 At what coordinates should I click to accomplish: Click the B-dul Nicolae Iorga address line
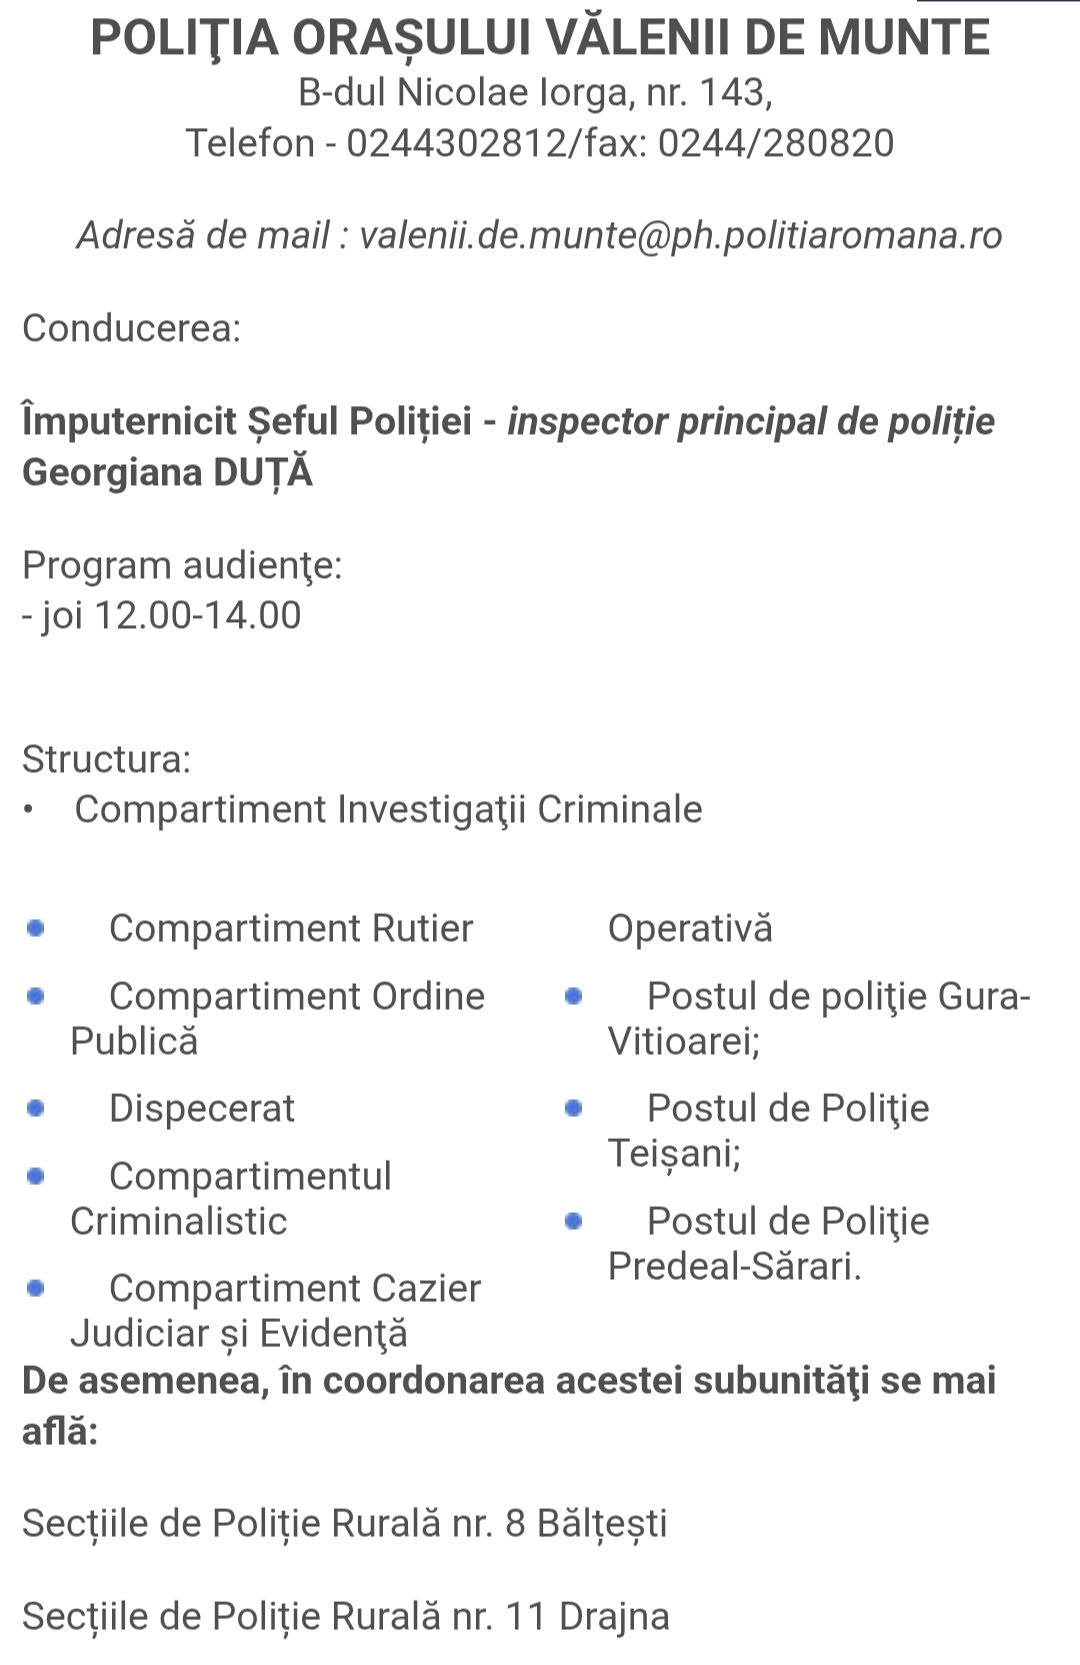(x=536, y=92)
